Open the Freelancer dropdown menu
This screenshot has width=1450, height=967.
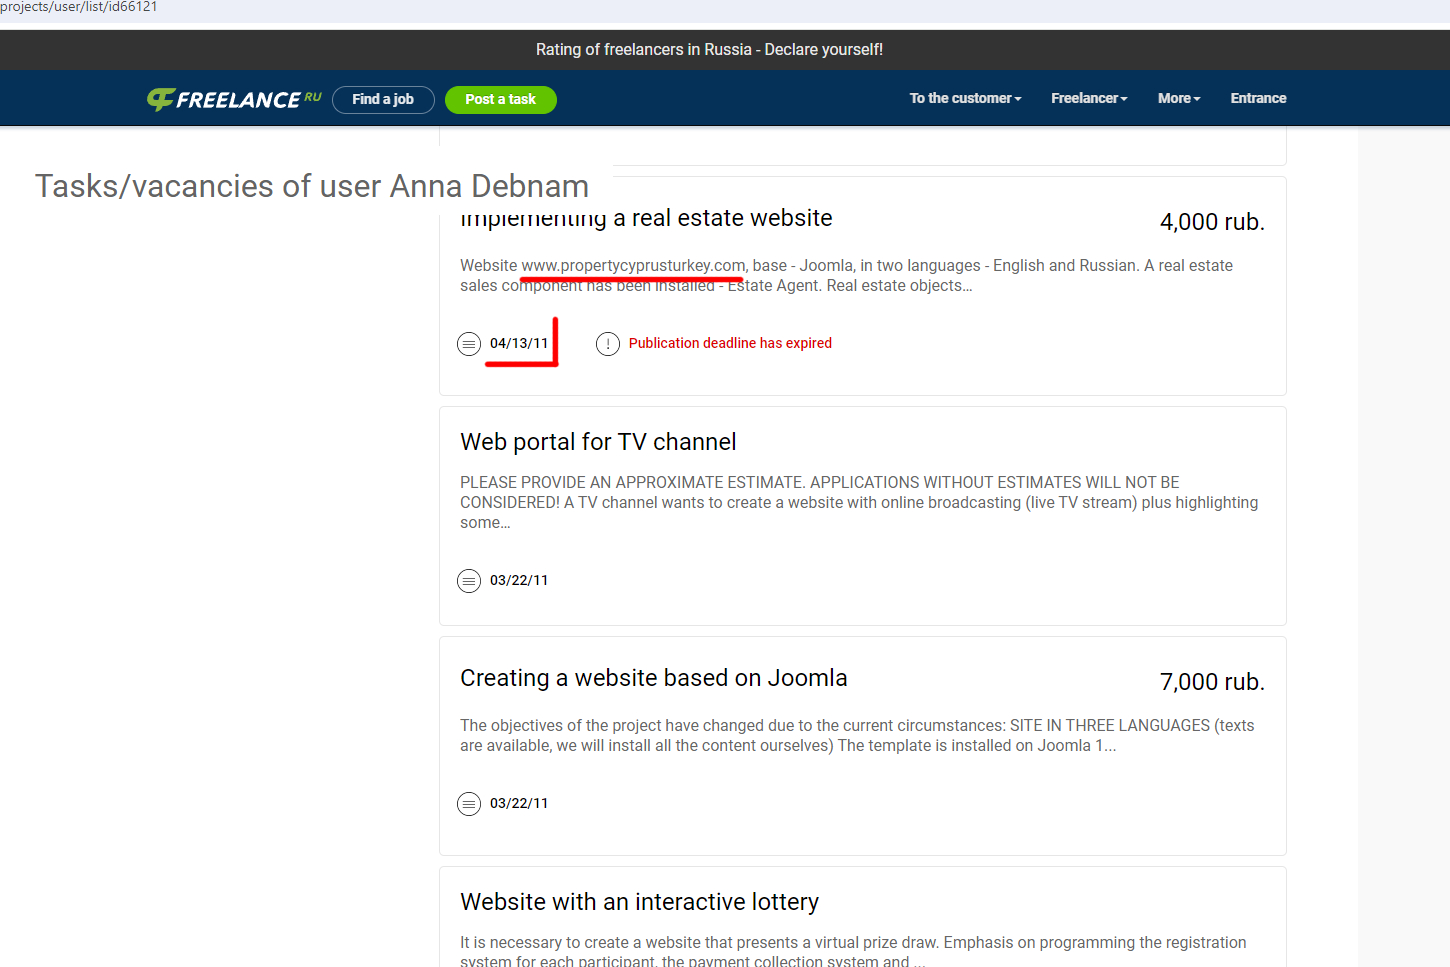click(x=1089, y=99)
